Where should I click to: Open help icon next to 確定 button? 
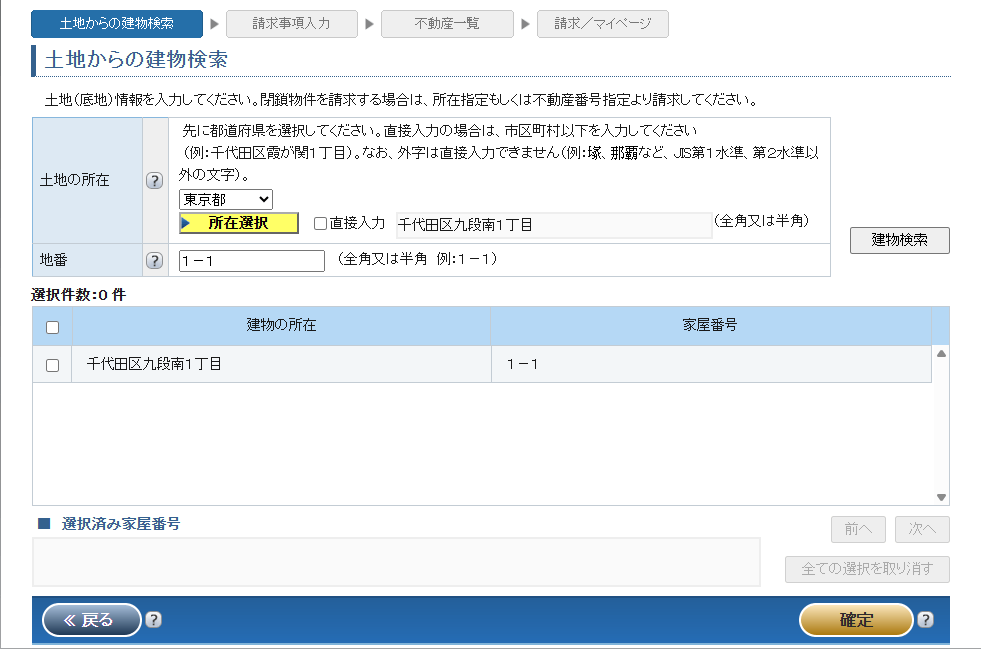(925, 620)
